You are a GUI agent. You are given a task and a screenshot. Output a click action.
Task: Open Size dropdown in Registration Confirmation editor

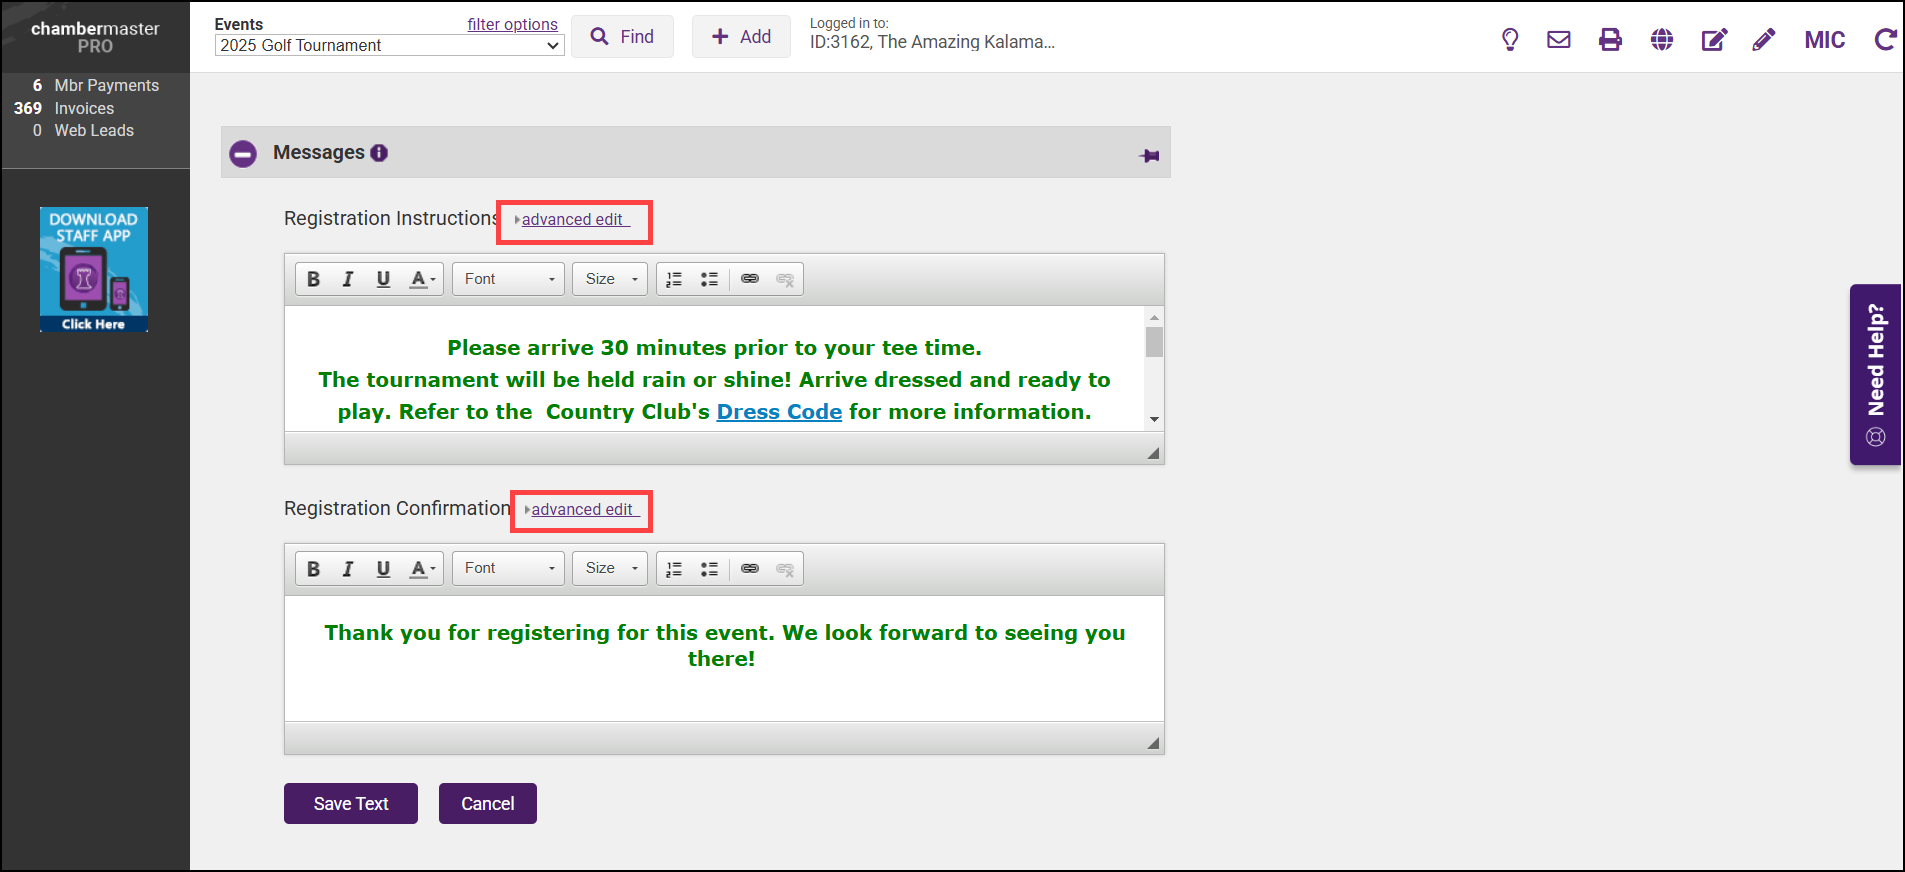[610, 569]
